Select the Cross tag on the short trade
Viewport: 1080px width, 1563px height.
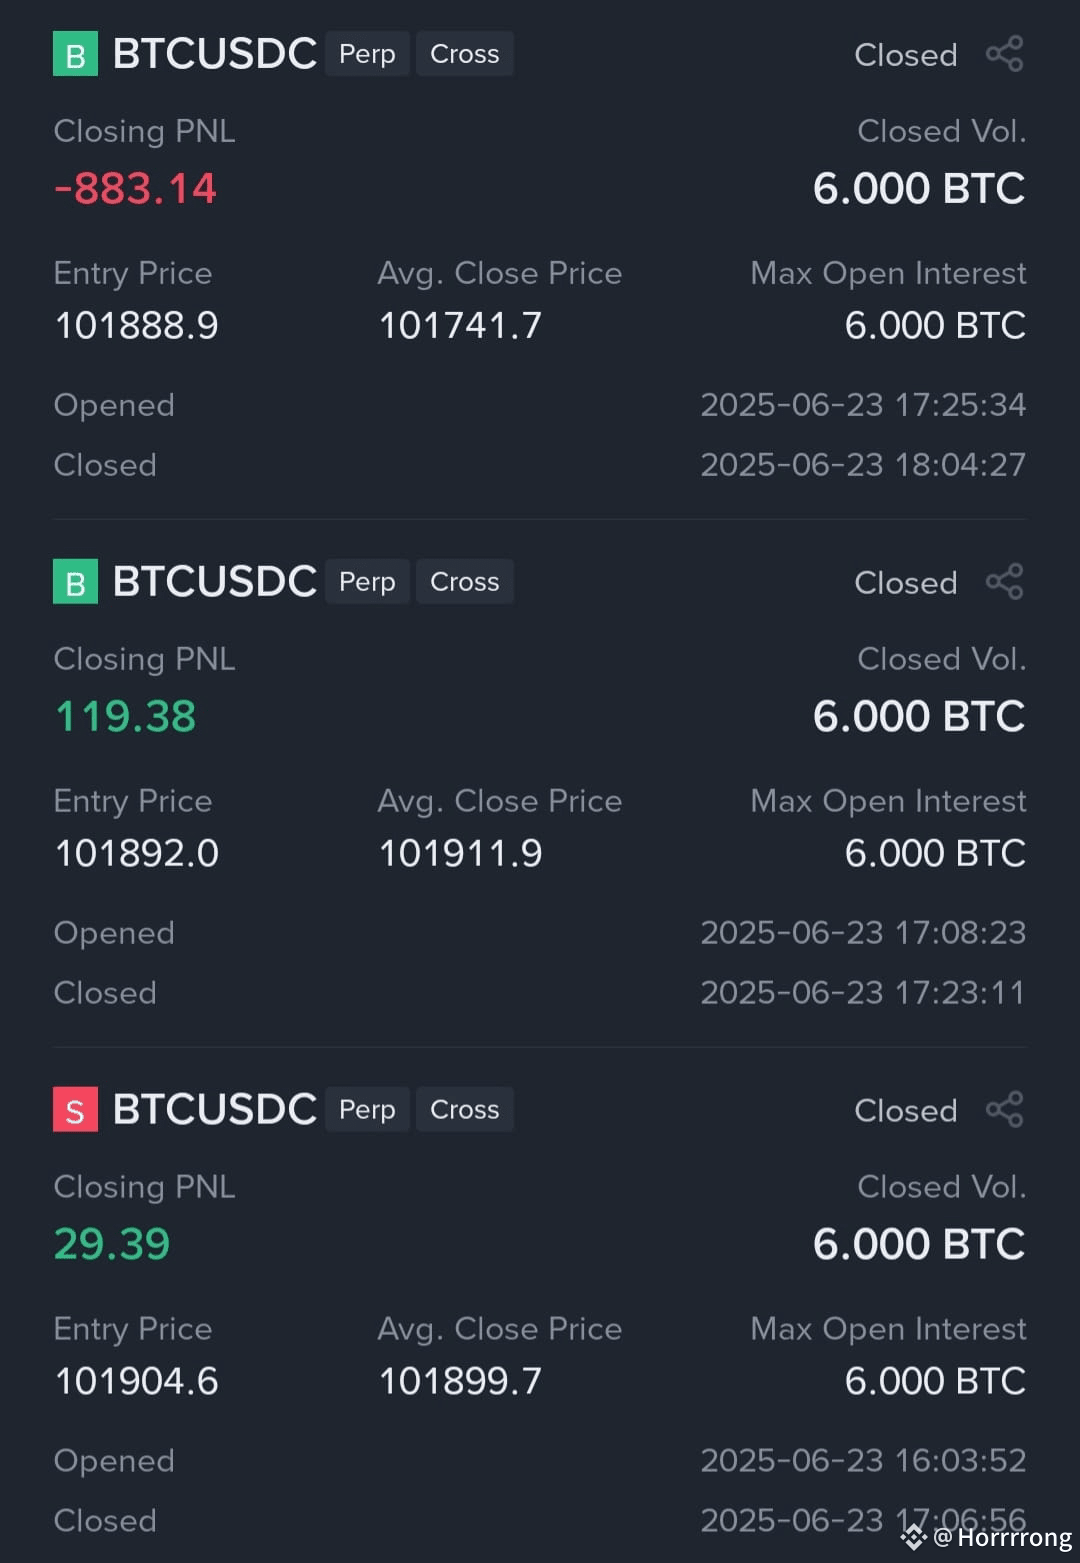coord(465,1110)
